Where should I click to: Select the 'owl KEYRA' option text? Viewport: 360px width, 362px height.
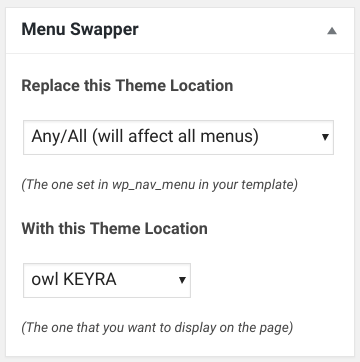pyautogui.click(x=74, y=280)
